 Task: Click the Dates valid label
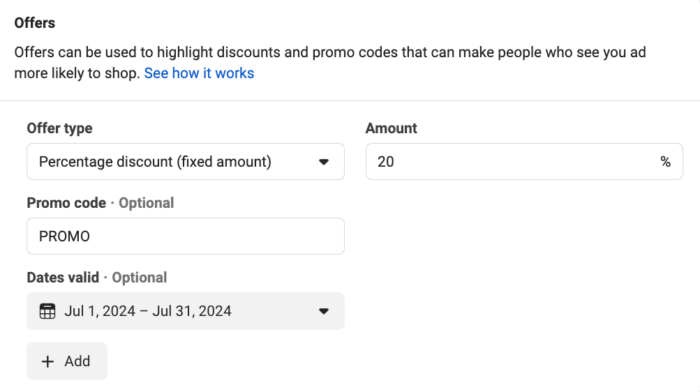click(63, 278)
